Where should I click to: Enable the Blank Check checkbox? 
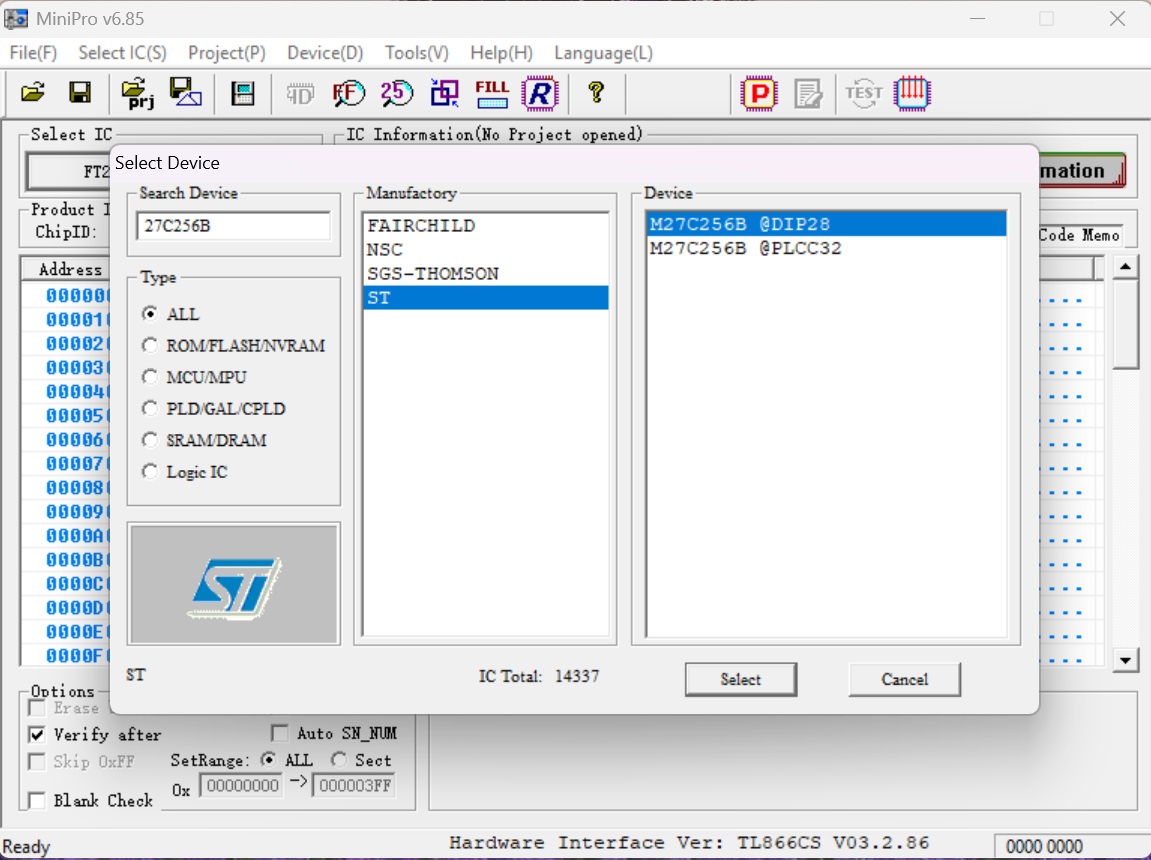[x=37, y=800]
